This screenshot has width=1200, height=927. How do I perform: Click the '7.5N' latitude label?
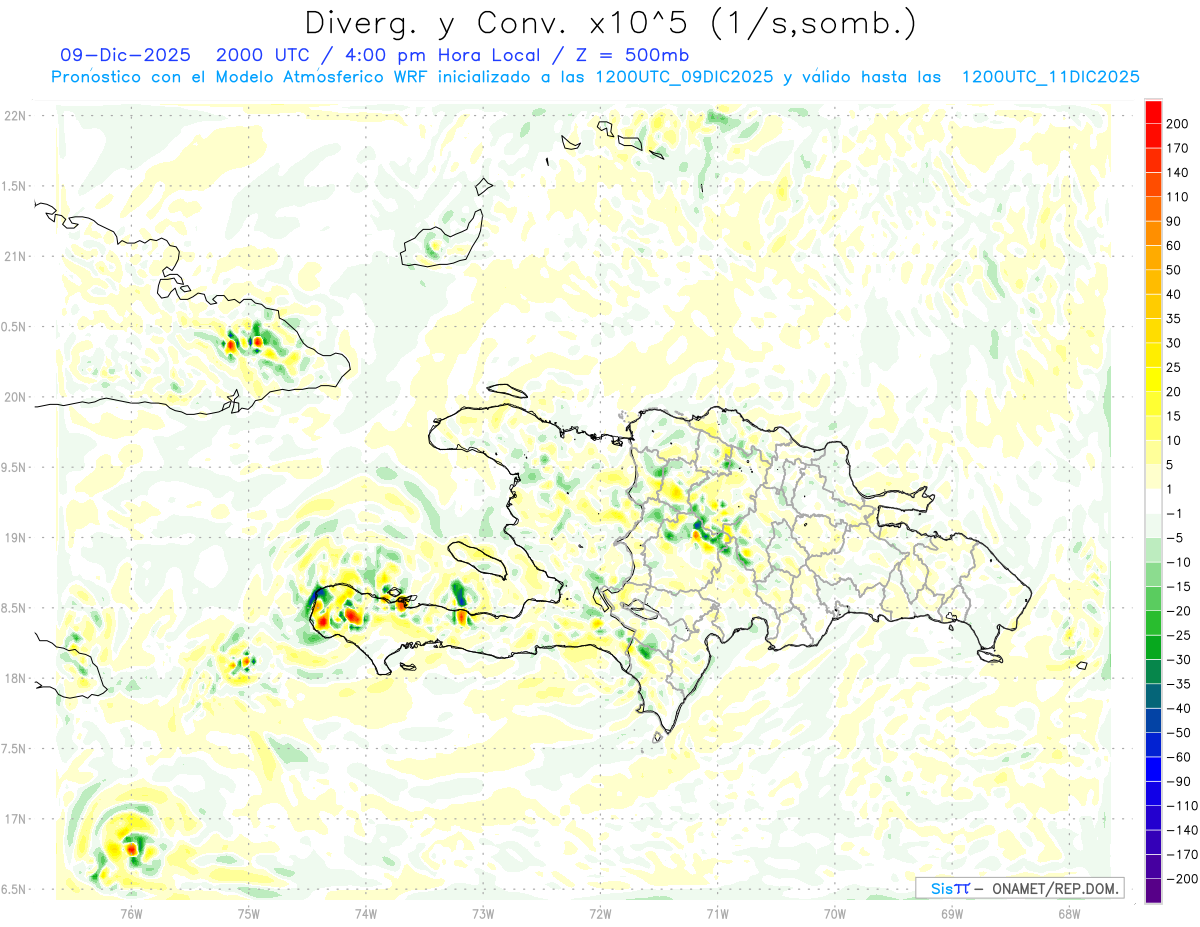pyautogui.click(x=13, y=749)
